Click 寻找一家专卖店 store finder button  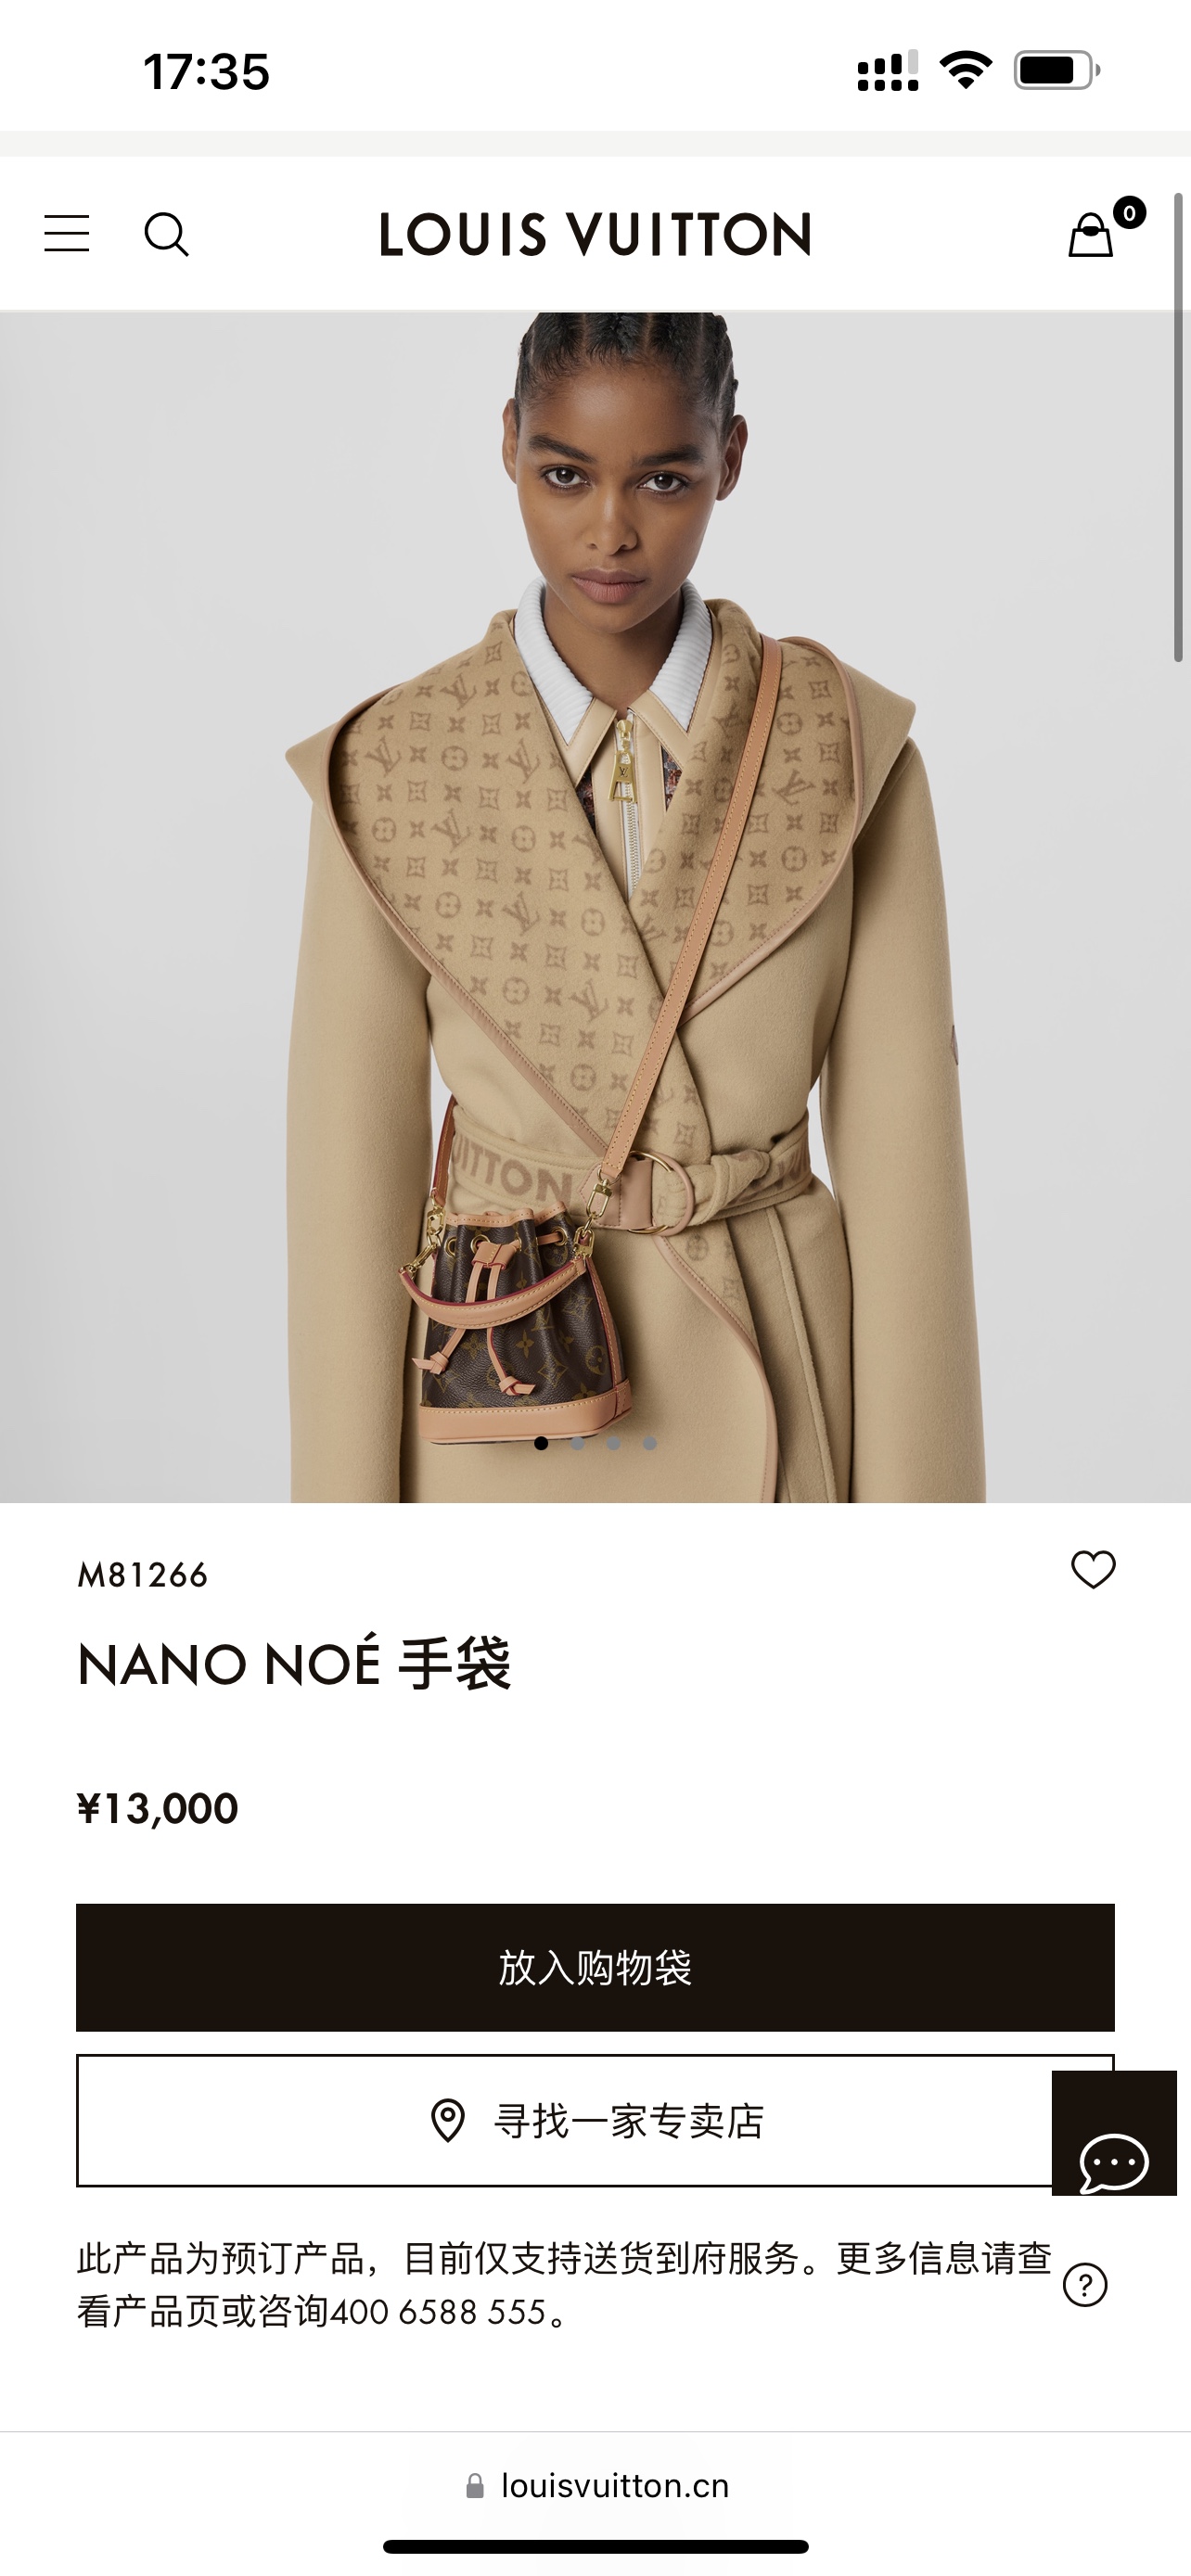tap(595, 2121)
